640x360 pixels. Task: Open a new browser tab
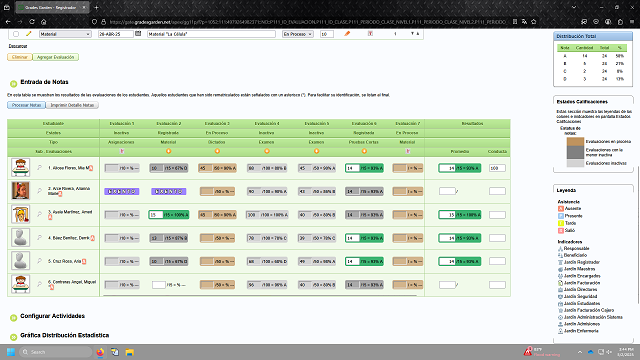click(x=97, y=7)
